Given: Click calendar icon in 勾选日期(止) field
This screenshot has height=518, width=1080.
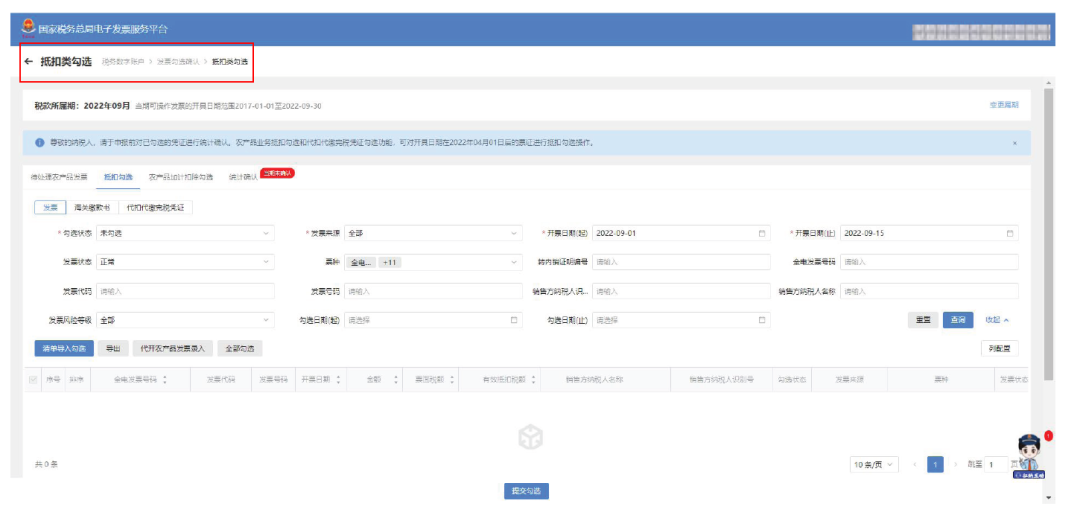Looking at the screenshot, I should point(762,320).
